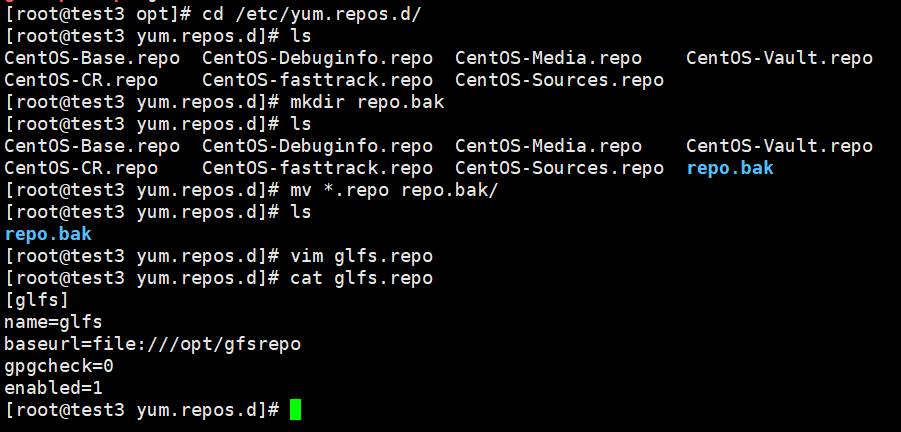Click the 'gpgcheck=0' line
Screen dimensions: 901x432
[59, 366]
